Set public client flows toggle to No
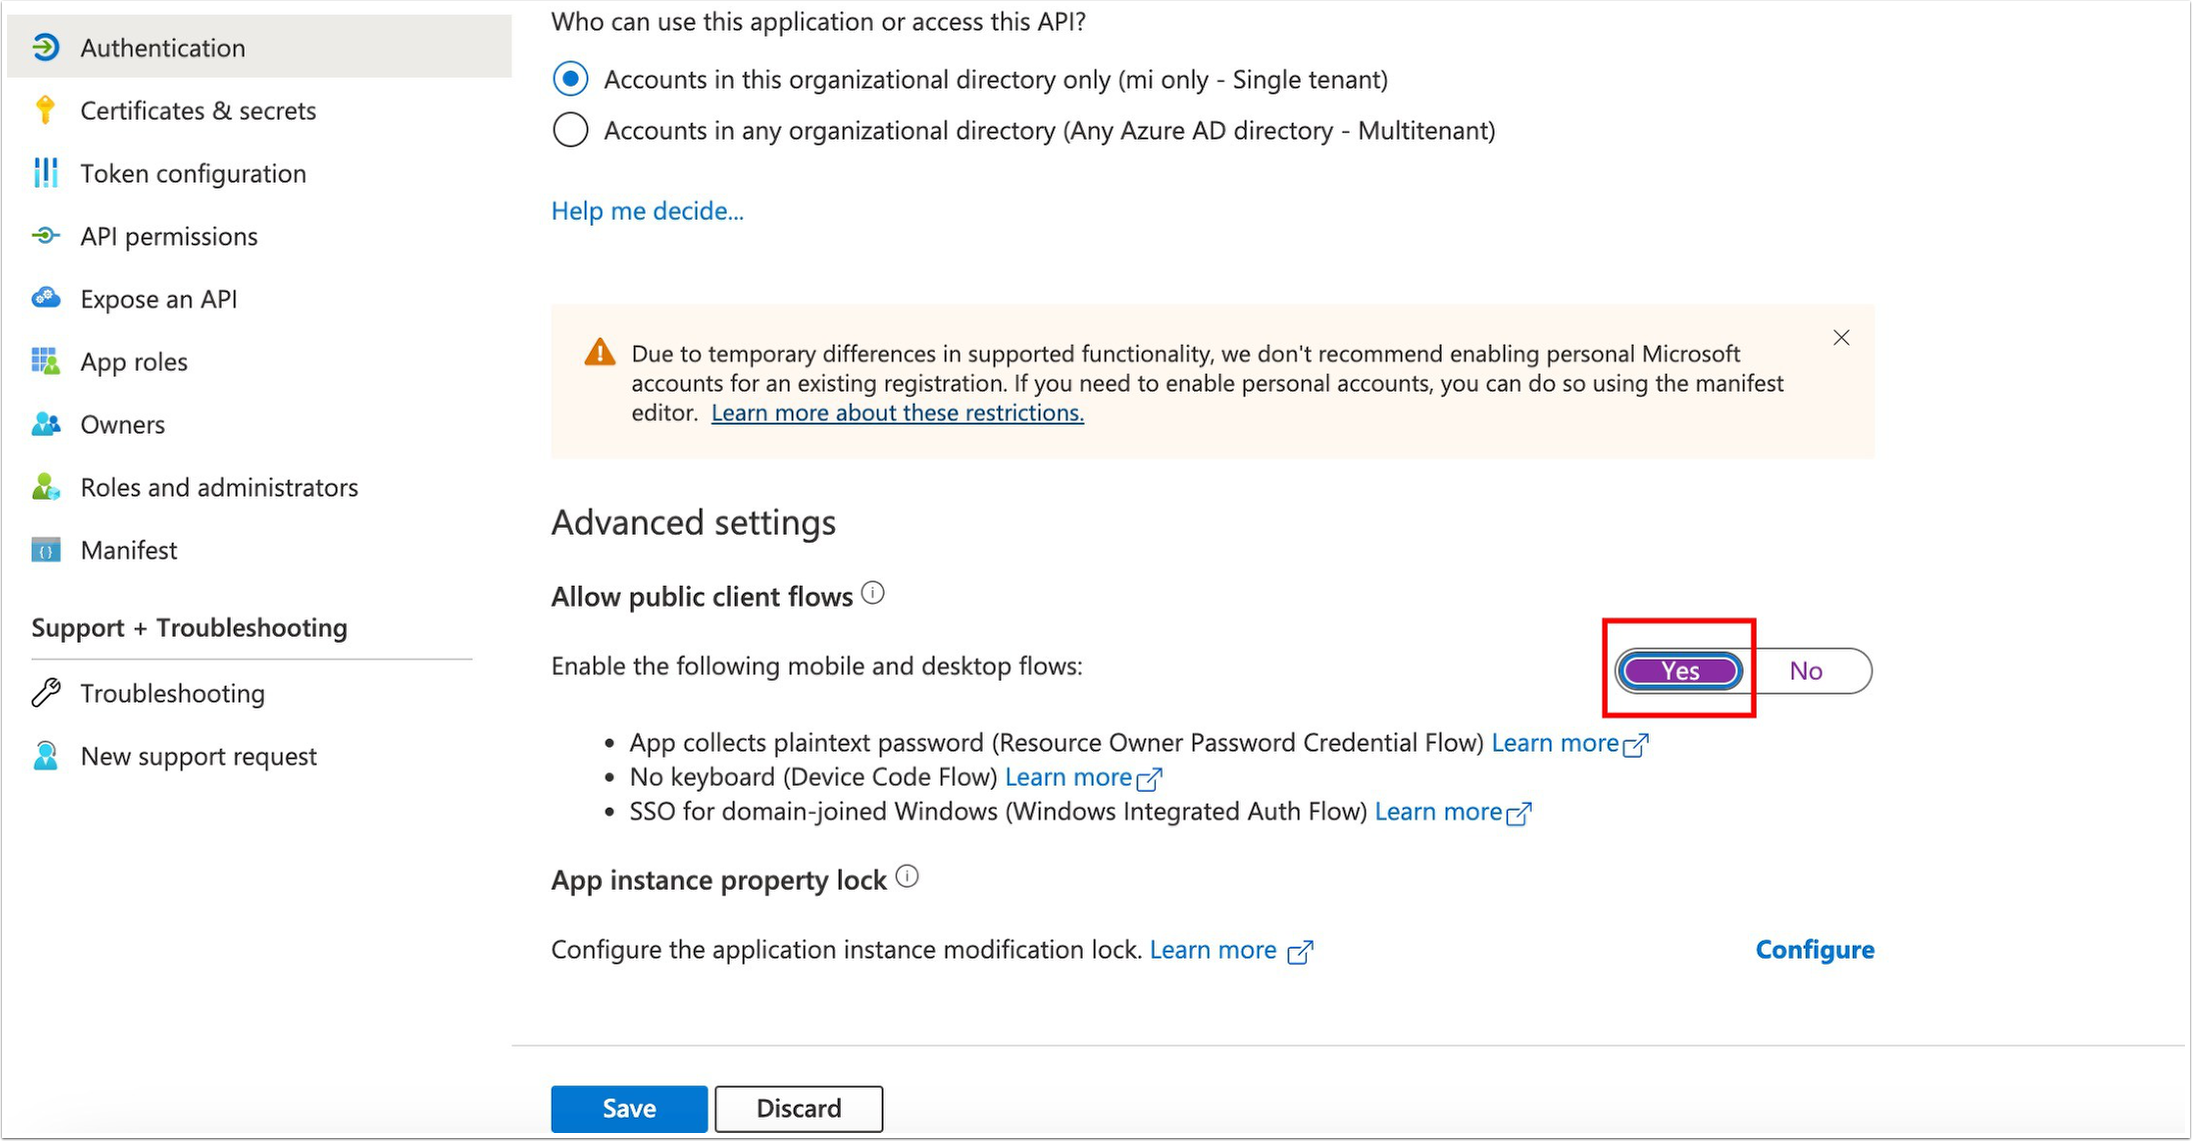 coord(1806,671)
